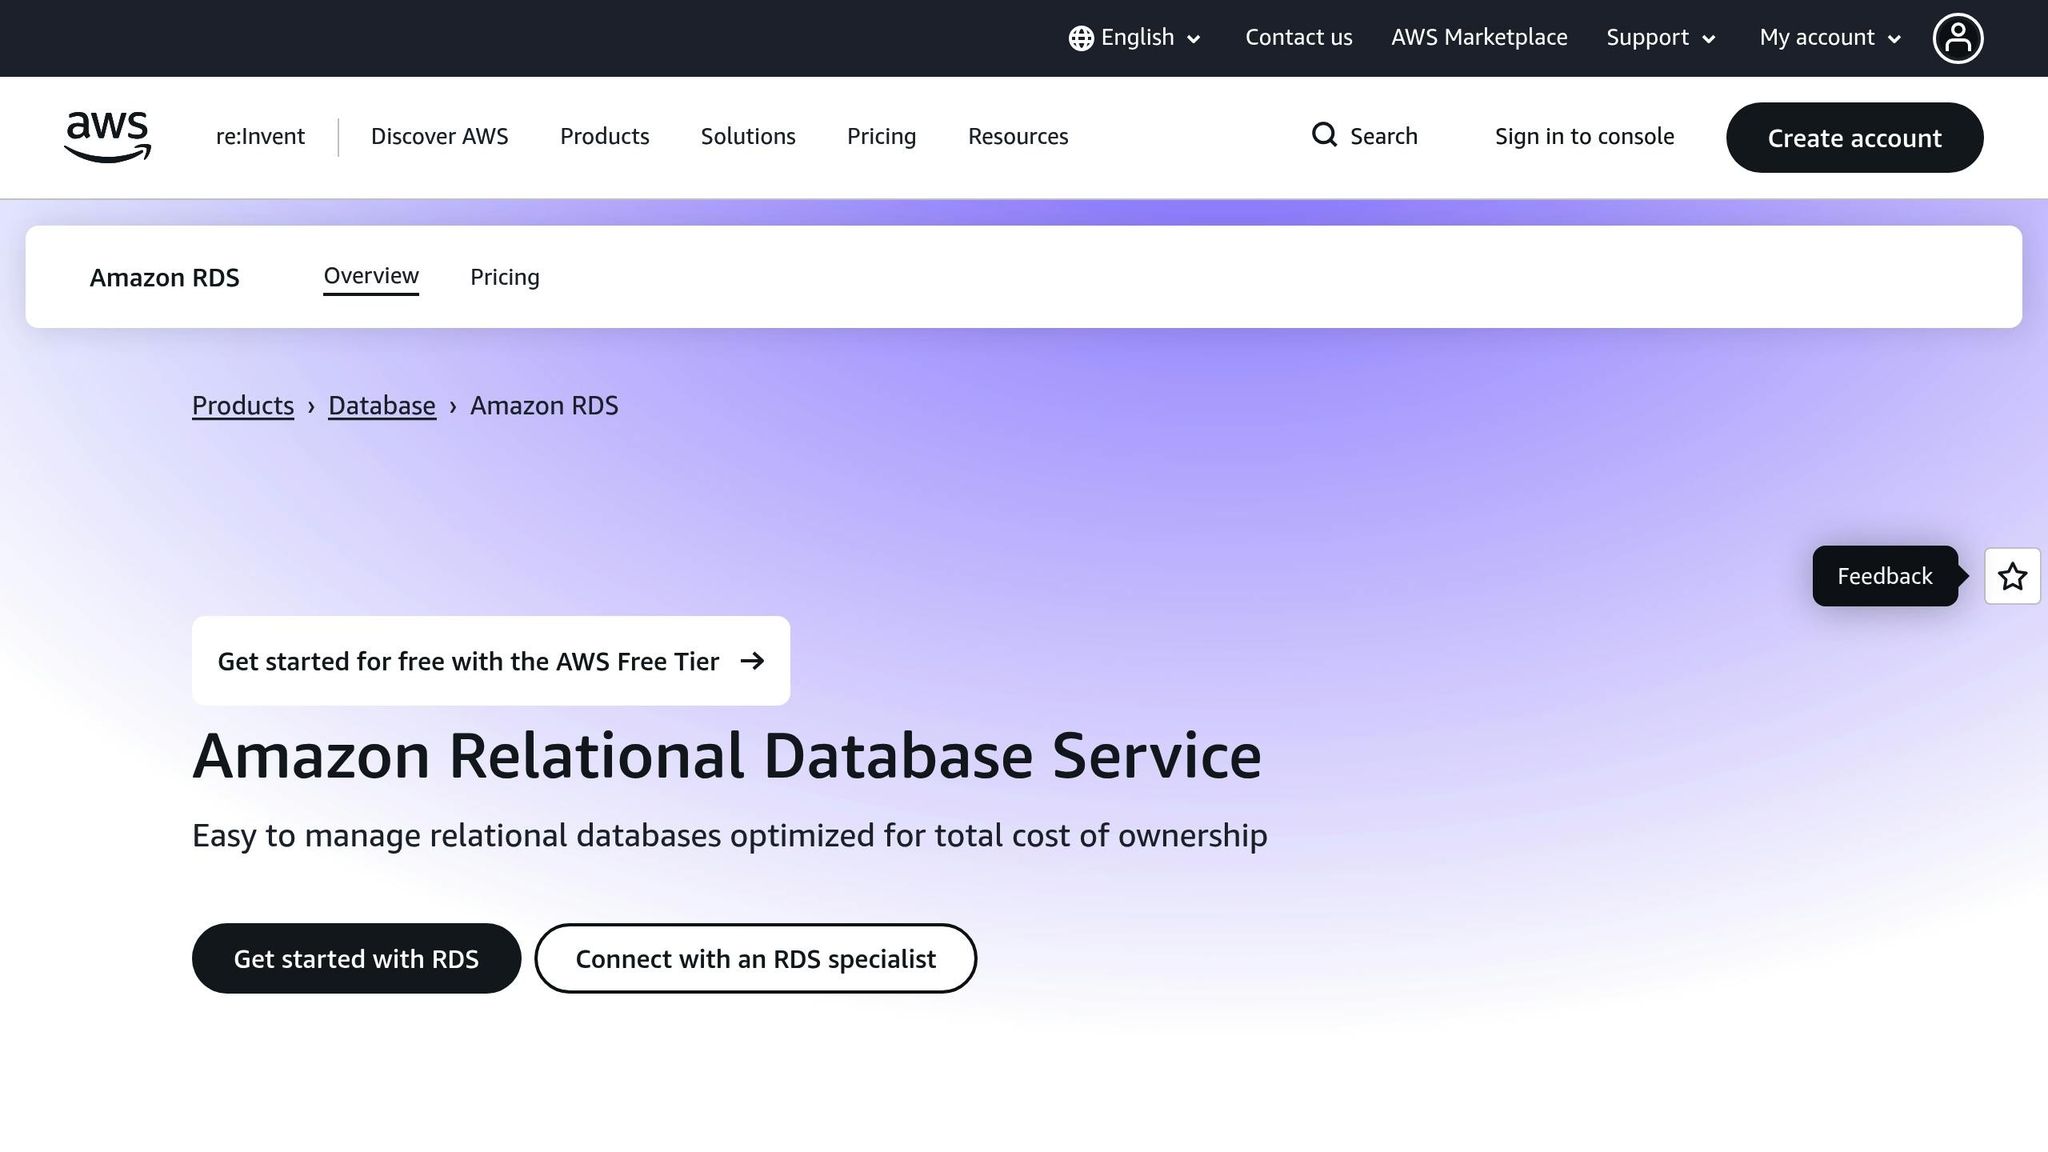Click Get started with RDS button
The width and height of the screenshot is (2048, 1152).
click(x=356, y=958)
